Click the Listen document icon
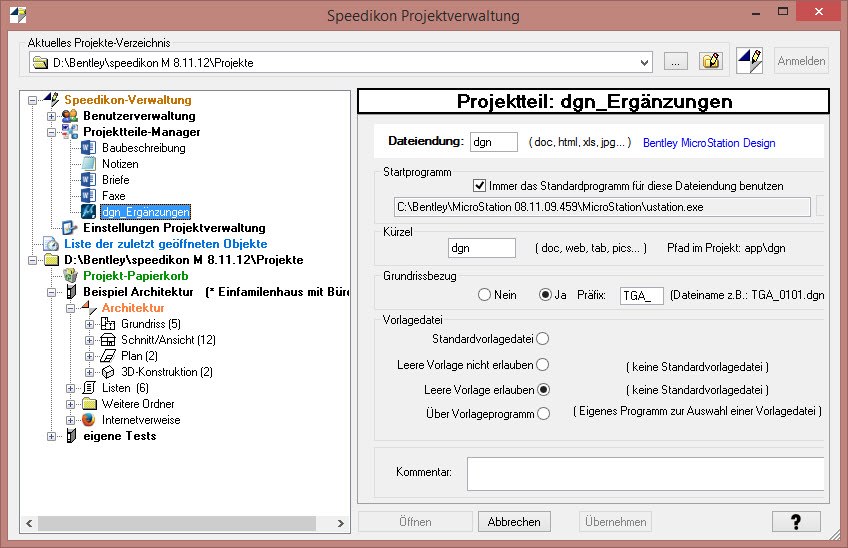This screenshot has height=548, width=848. [x=89, y=388]
